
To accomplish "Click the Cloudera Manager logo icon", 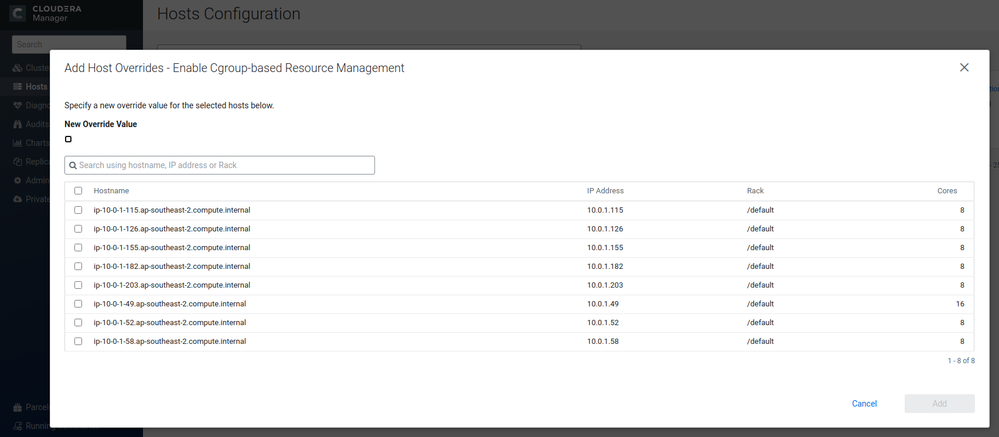I will pos(18,13).
